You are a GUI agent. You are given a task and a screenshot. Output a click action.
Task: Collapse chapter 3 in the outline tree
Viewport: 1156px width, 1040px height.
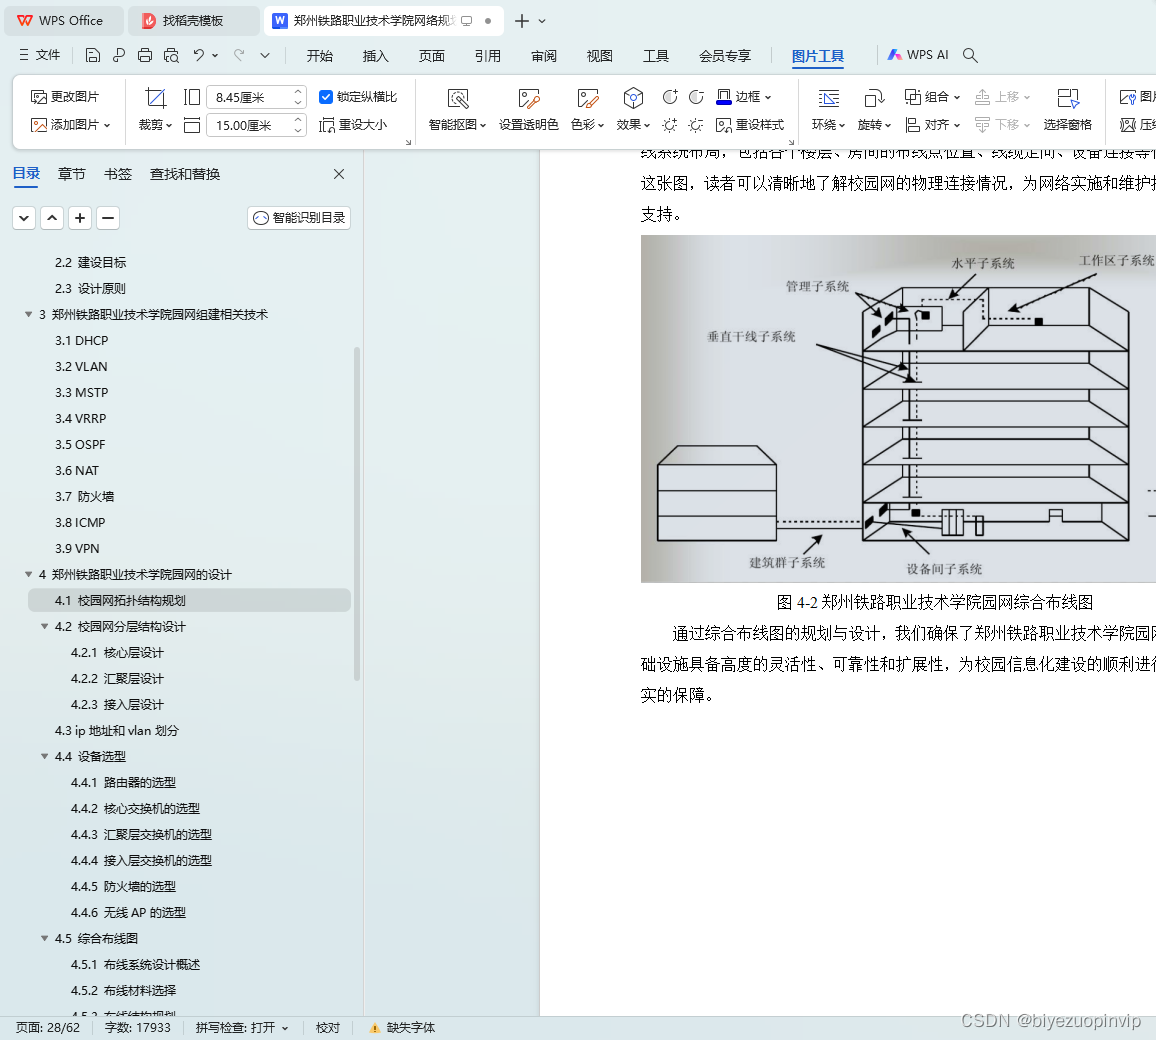coord(29,315)
